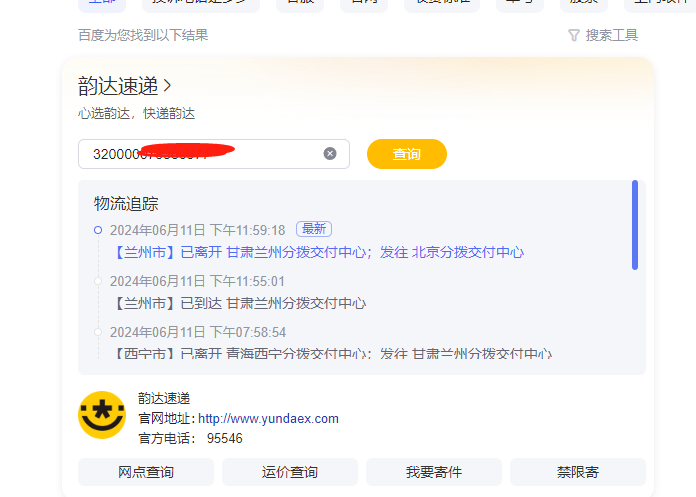The image size is (696, 497).
Task: Click the slogan 心选韵达，快递韵达
Action: 136,114
